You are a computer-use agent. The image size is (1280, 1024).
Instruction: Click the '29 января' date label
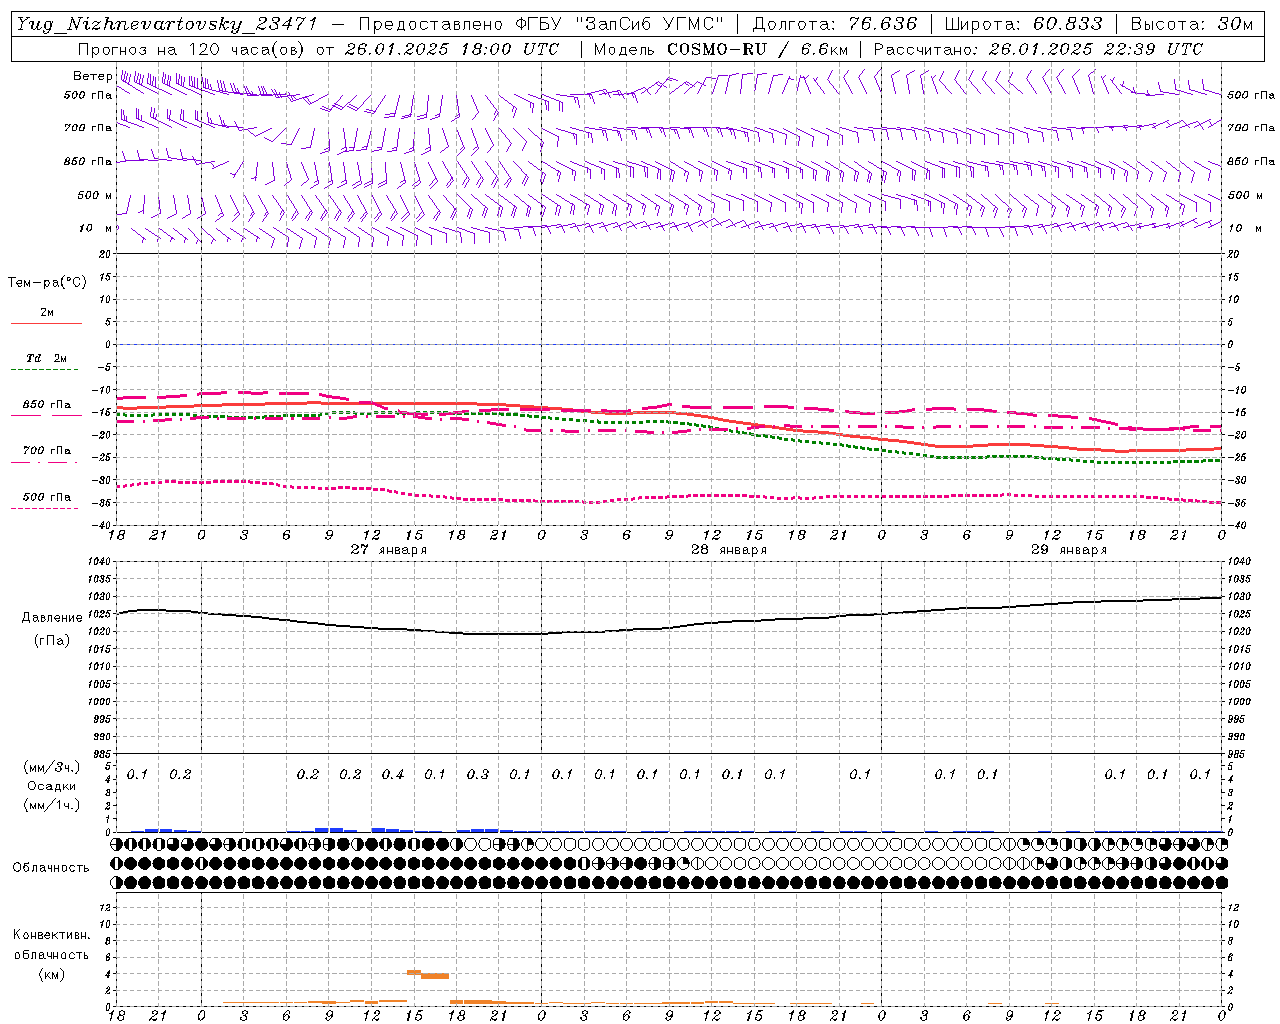click(x=1068, y=550)
